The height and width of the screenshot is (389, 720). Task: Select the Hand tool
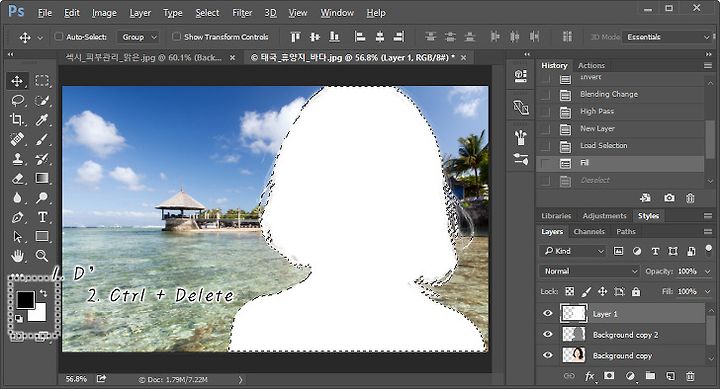(17, 256)
